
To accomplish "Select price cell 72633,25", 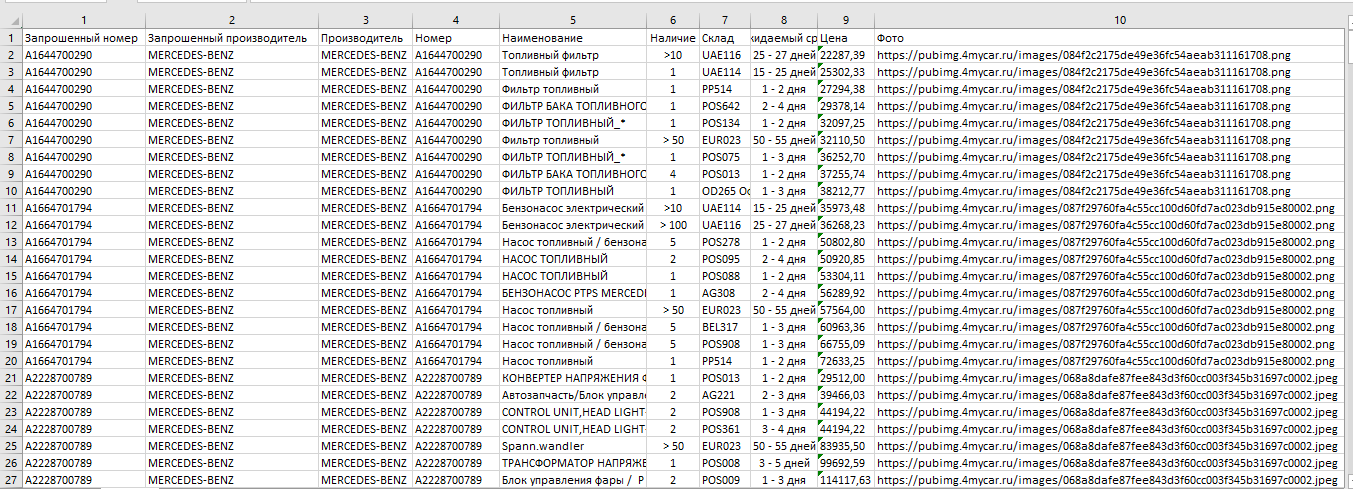I will coord(846,361).
